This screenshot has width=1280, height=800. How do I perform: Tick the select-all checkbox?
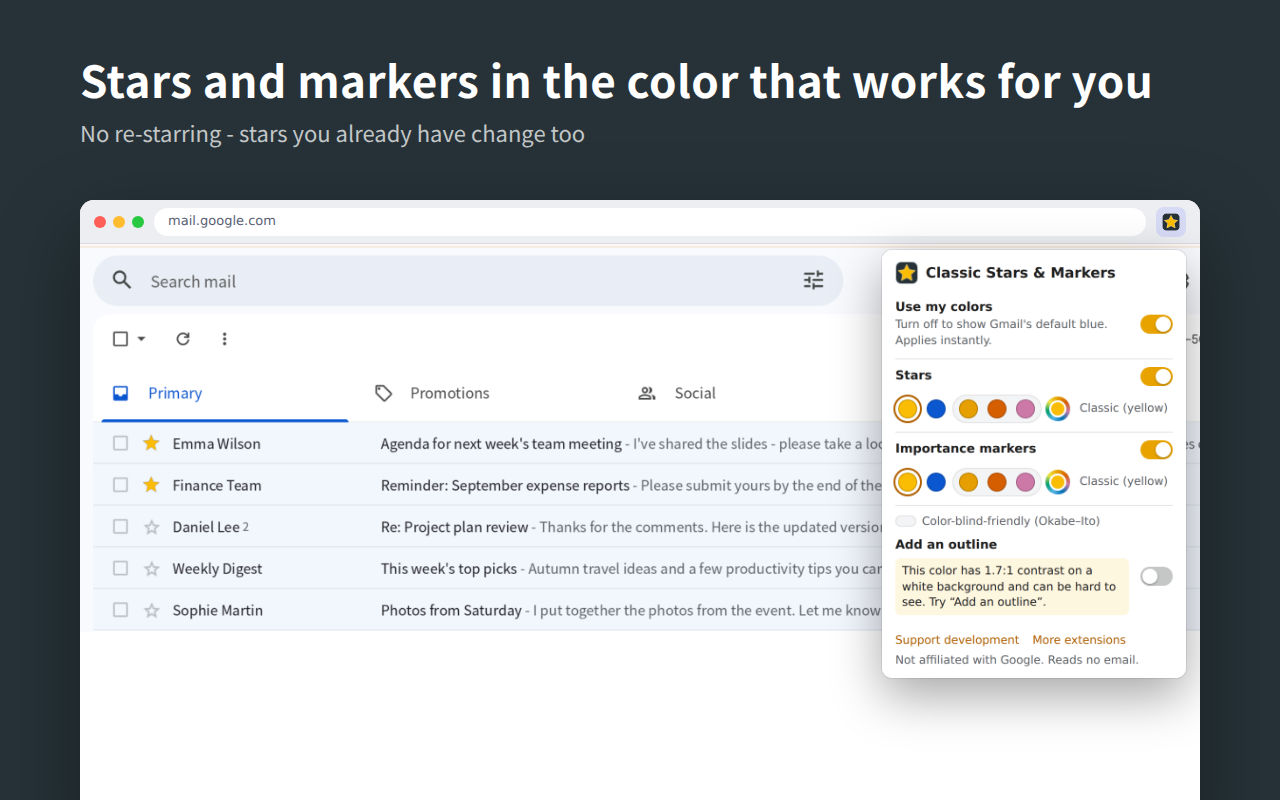pyautogui.click(x=120, y=339)
